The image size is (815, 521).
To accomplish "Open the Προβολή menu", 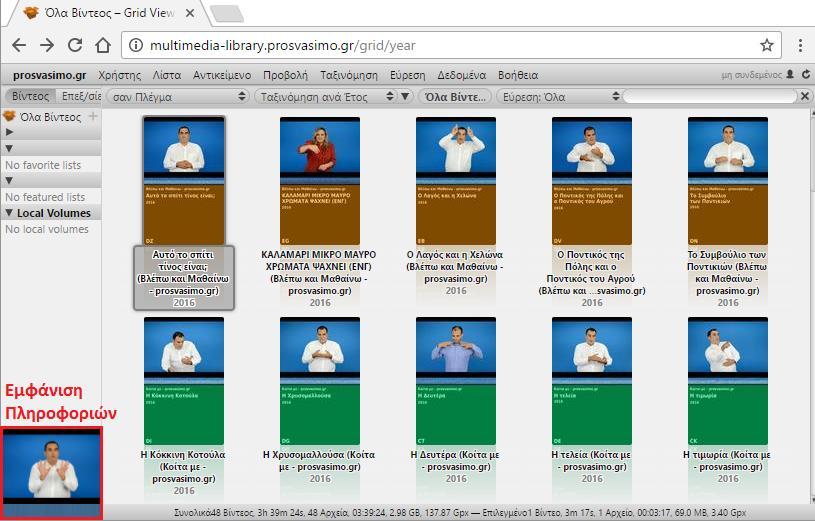I will pyautogui.click(x=285, y=75).
